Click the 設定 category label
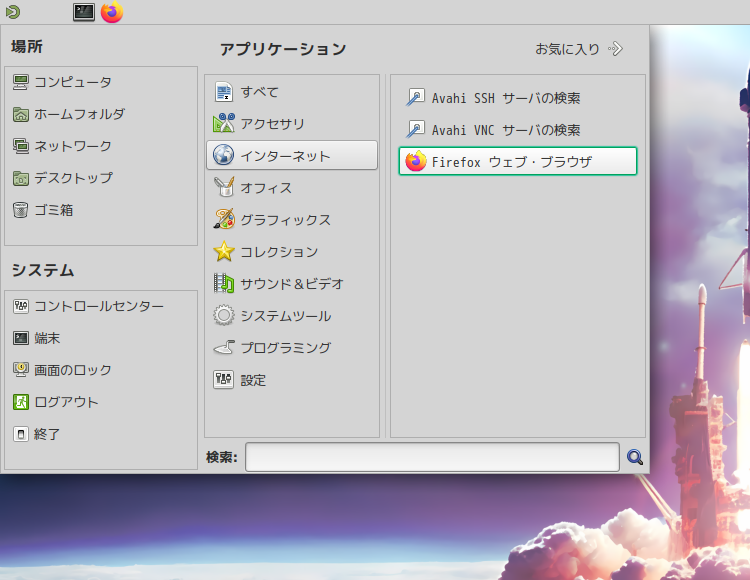The width and height of the screenshot is (750, 580). coord(253,381)
